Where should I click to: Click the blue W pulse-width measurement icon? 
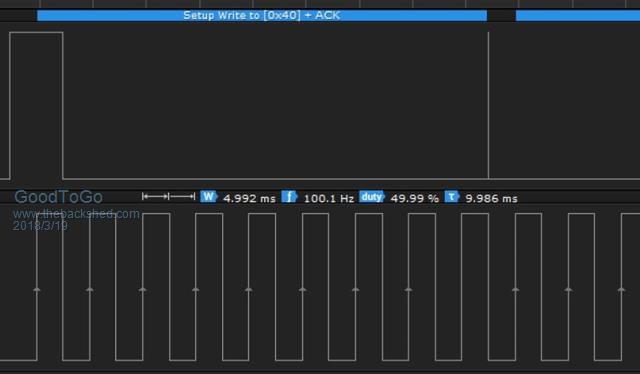[209, 197]
